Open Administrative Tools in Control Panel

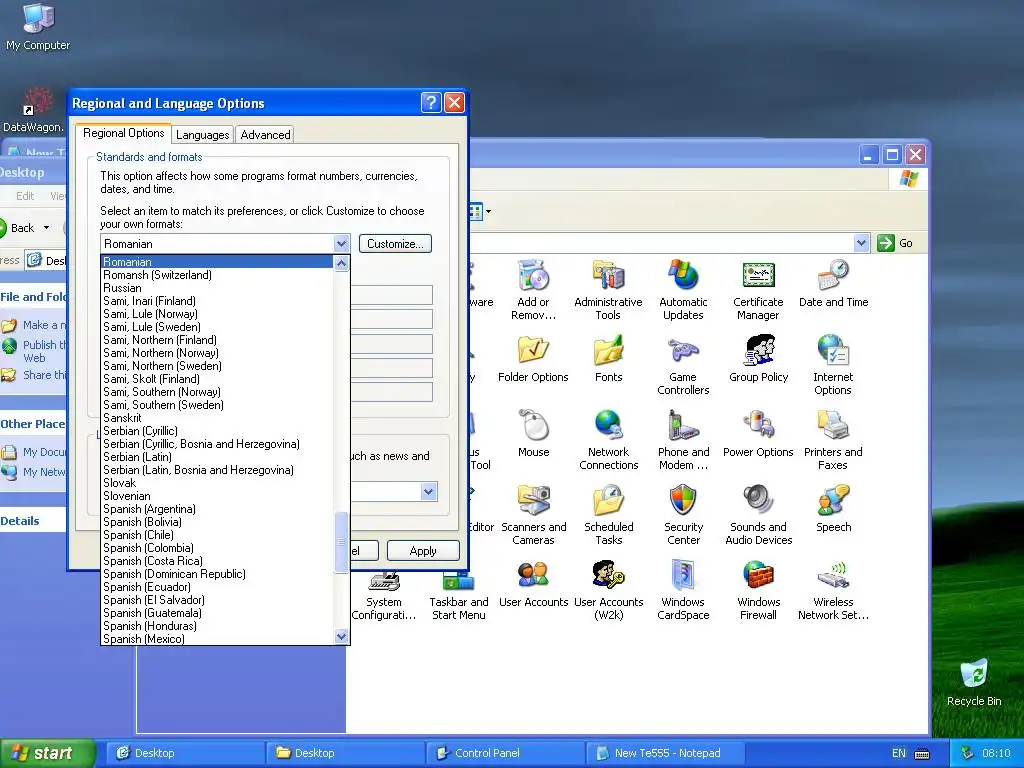point(608,290)
